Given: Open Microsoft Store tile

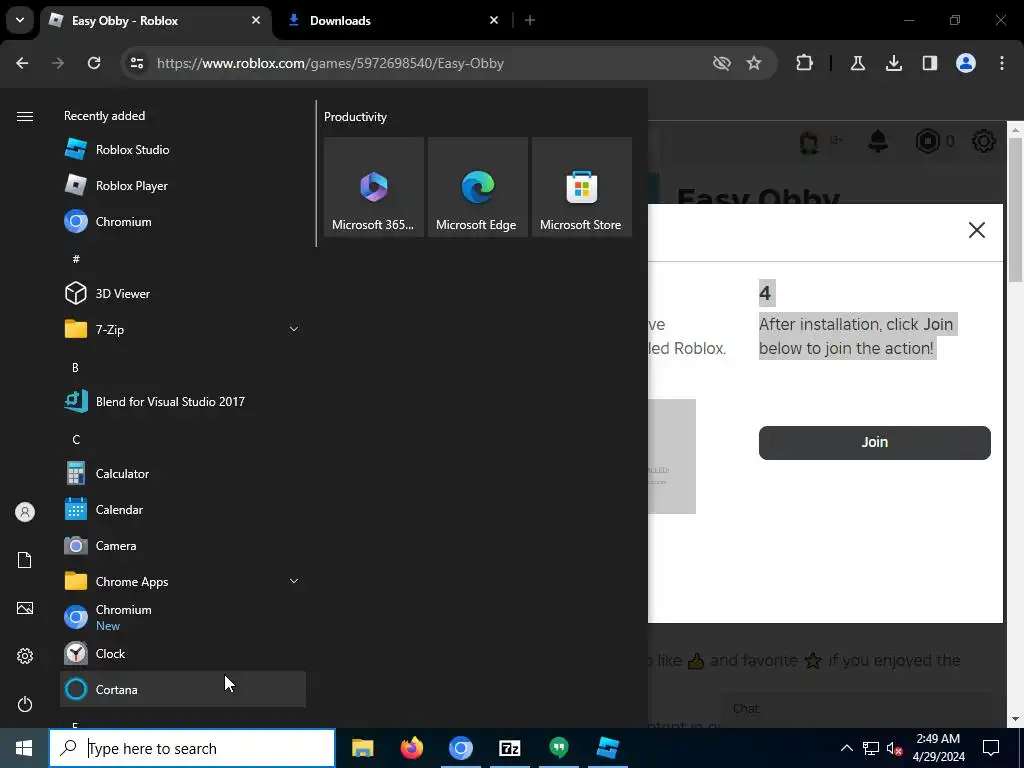Looking at the screenshot, I should (x=581, y=187).
